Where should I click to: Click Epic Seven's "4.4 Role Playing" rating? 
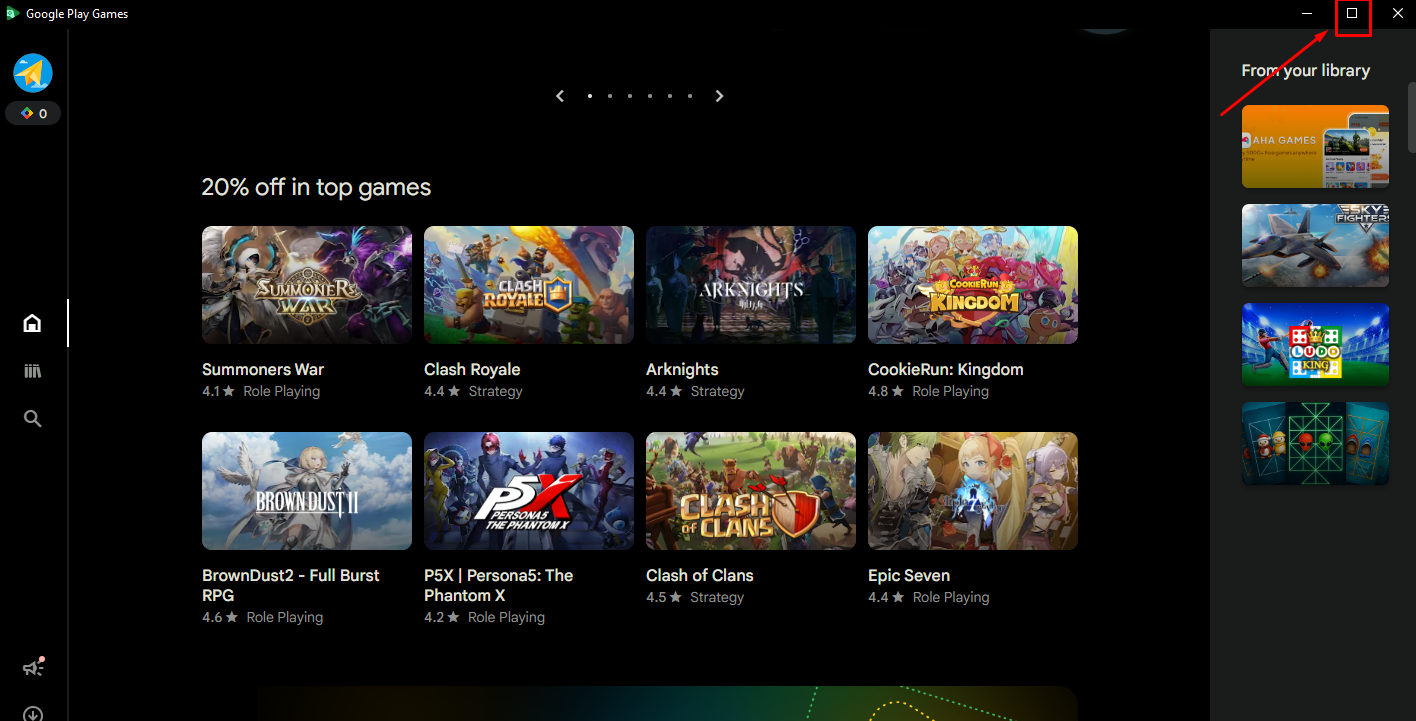[928, 597]
